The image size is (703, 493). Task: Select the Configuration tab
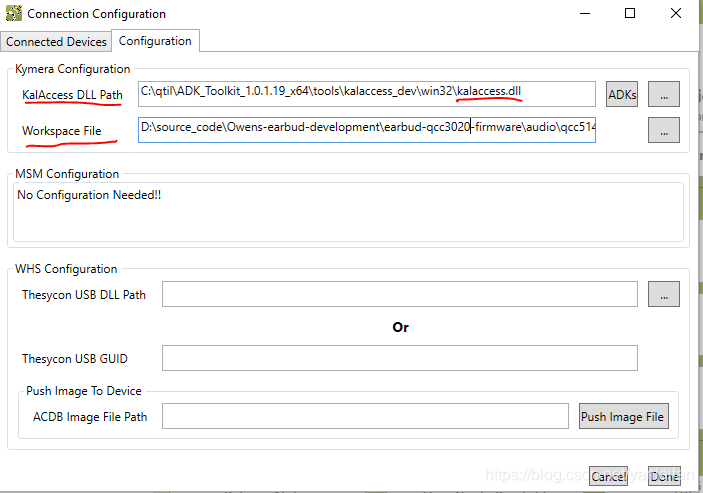155,41
